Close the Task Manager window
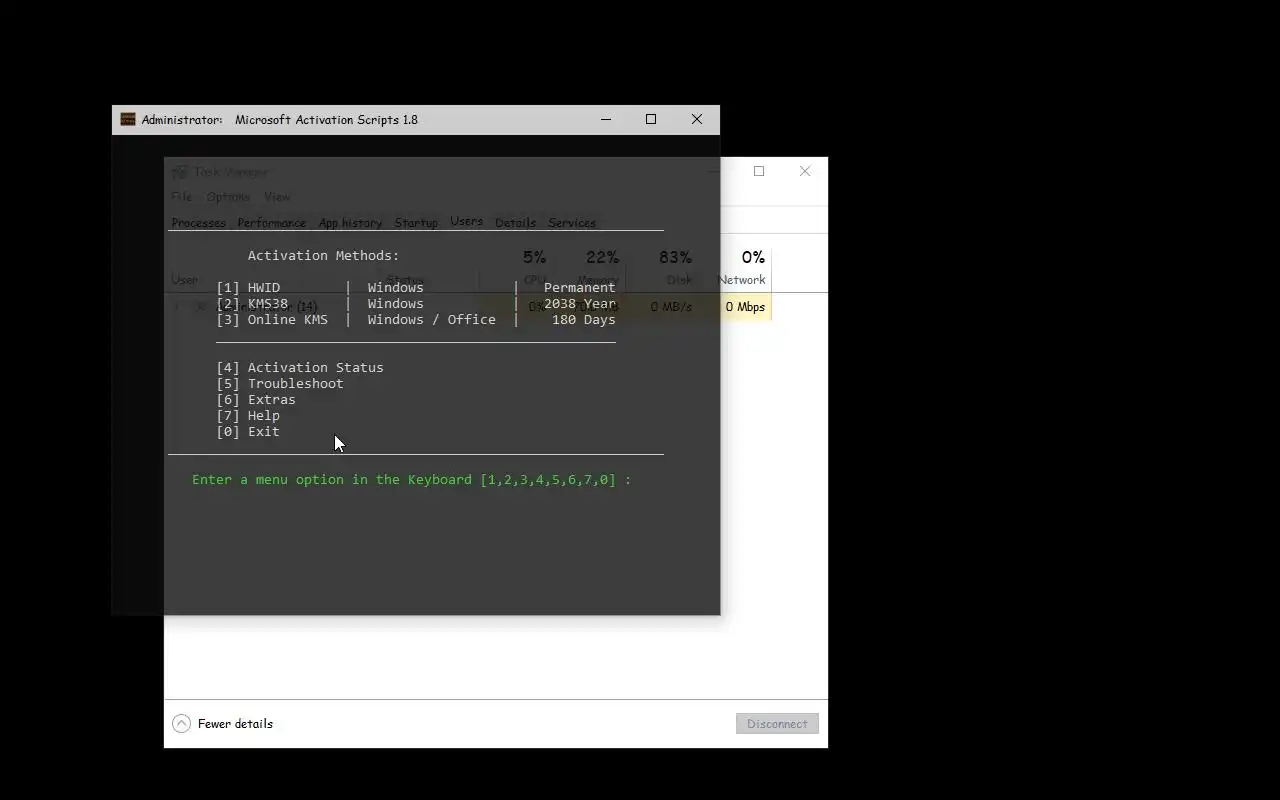Screen dimensions: 1280x800 [805, 171]
